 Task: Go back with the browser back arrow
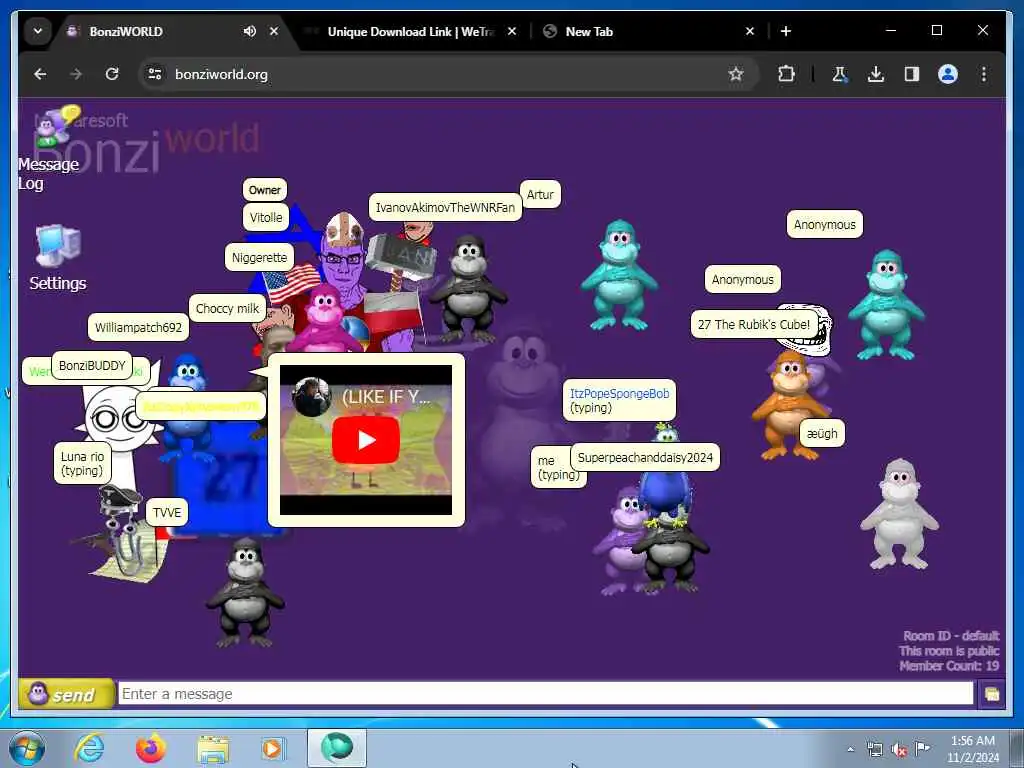tap(40, 74)
